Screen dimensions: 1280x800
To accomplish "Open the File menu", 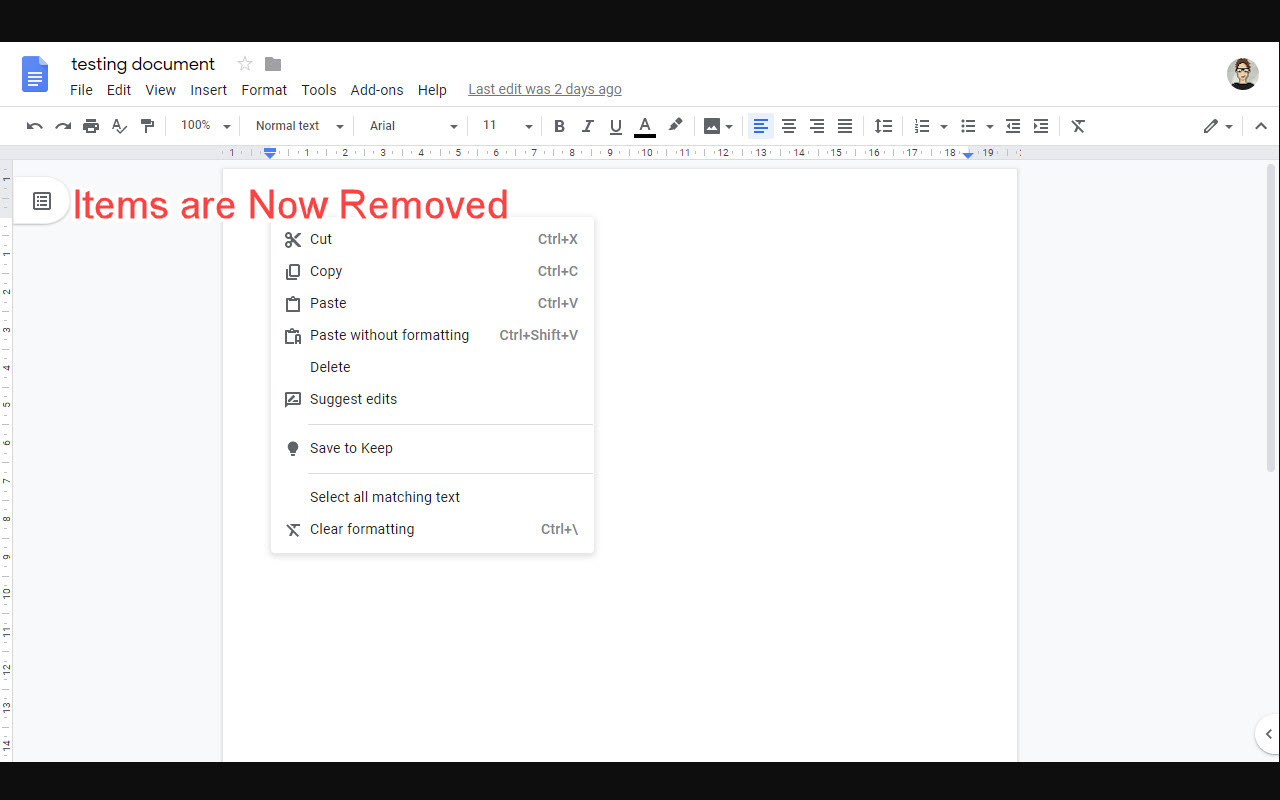I will [x=81, y=90].
